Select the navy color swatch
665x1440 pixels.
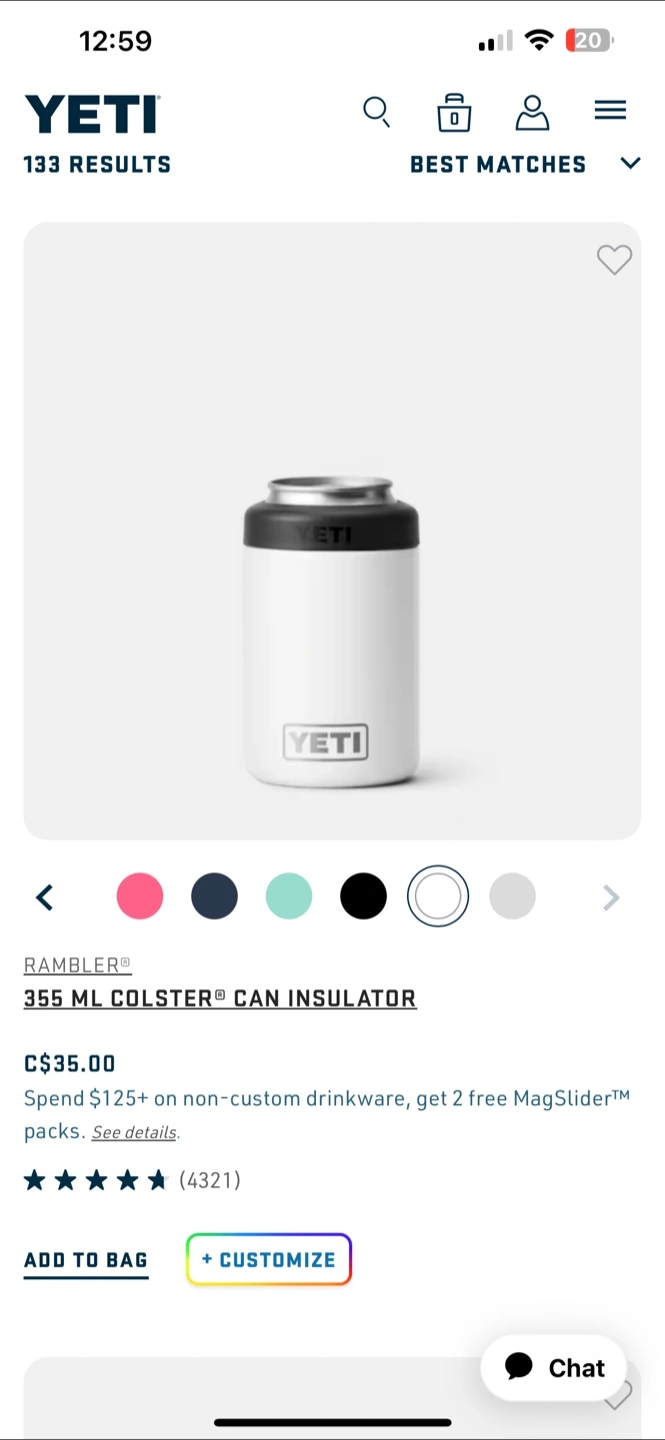pyautogui.click(x=214, y=896)
